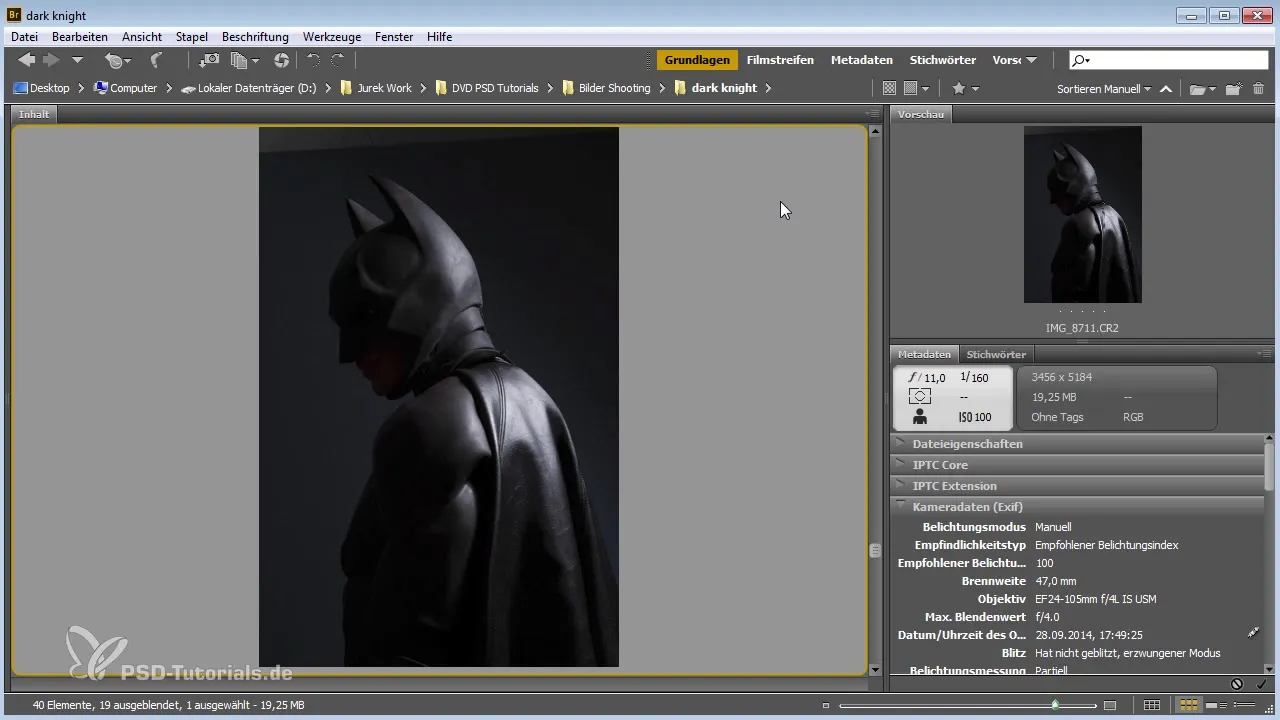Screen dimensions: 1280x720
Task: Open the workspace list dropdown arrow
Action: tap(1031, 61)
